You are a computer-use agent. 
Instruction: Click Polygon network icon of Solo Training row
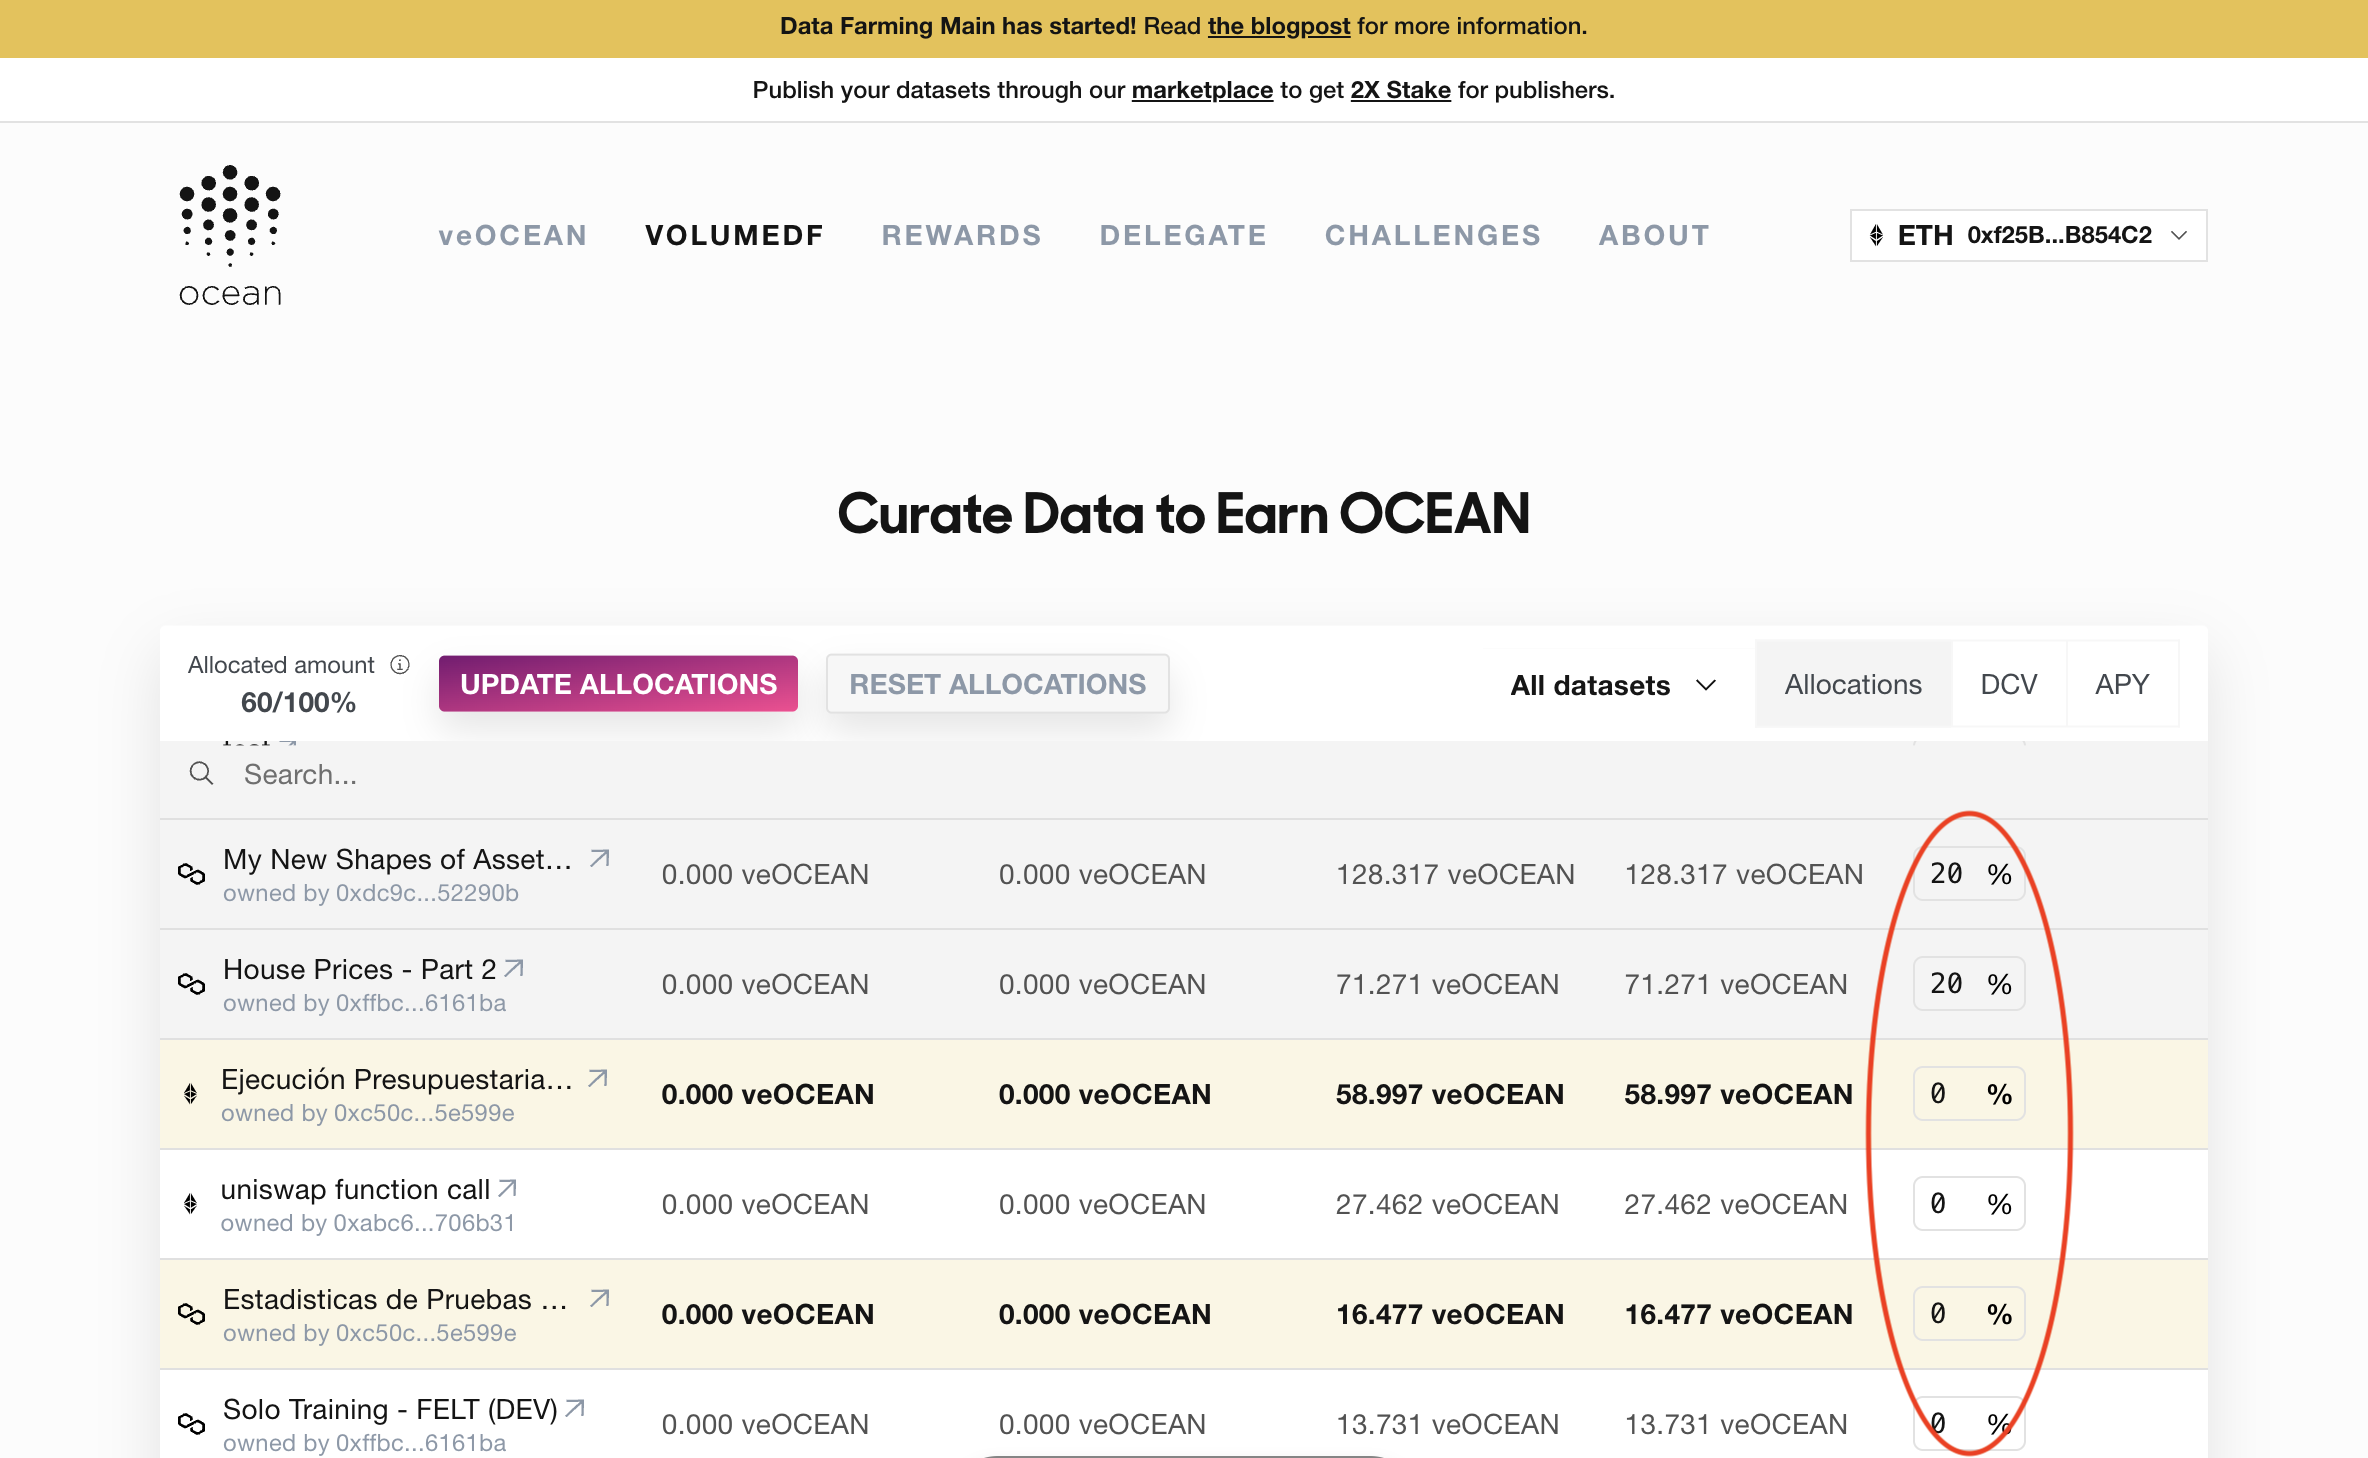tap(191, 1424)
